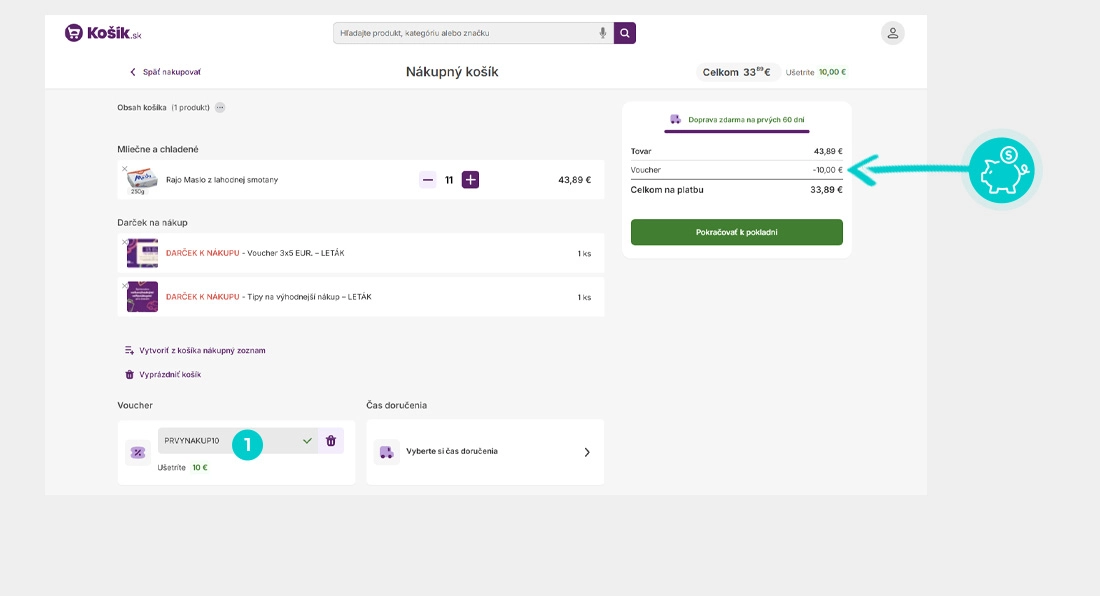Image resolution: width=1100 pixels, height=596 pixels.
Task: Open the user account profile icon
Action: (892, 33)
